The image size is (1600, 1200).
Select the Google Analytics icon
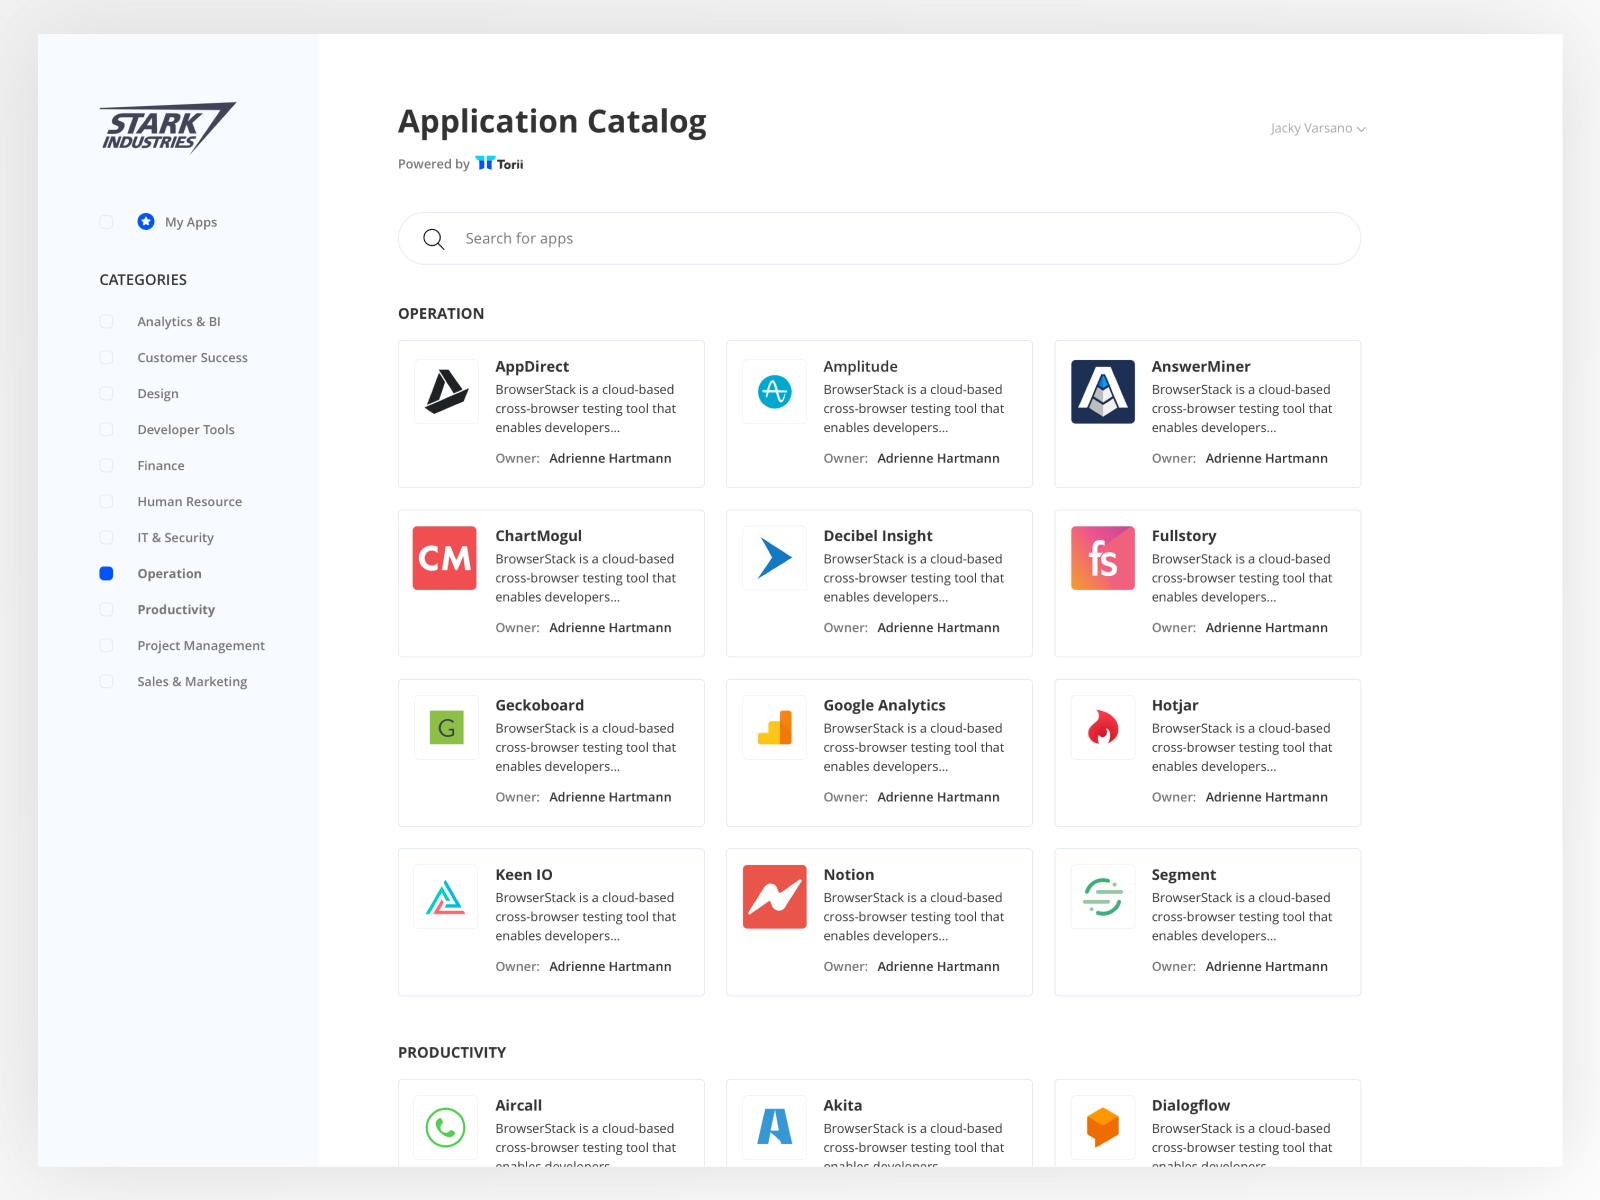[x=773, y=727]
